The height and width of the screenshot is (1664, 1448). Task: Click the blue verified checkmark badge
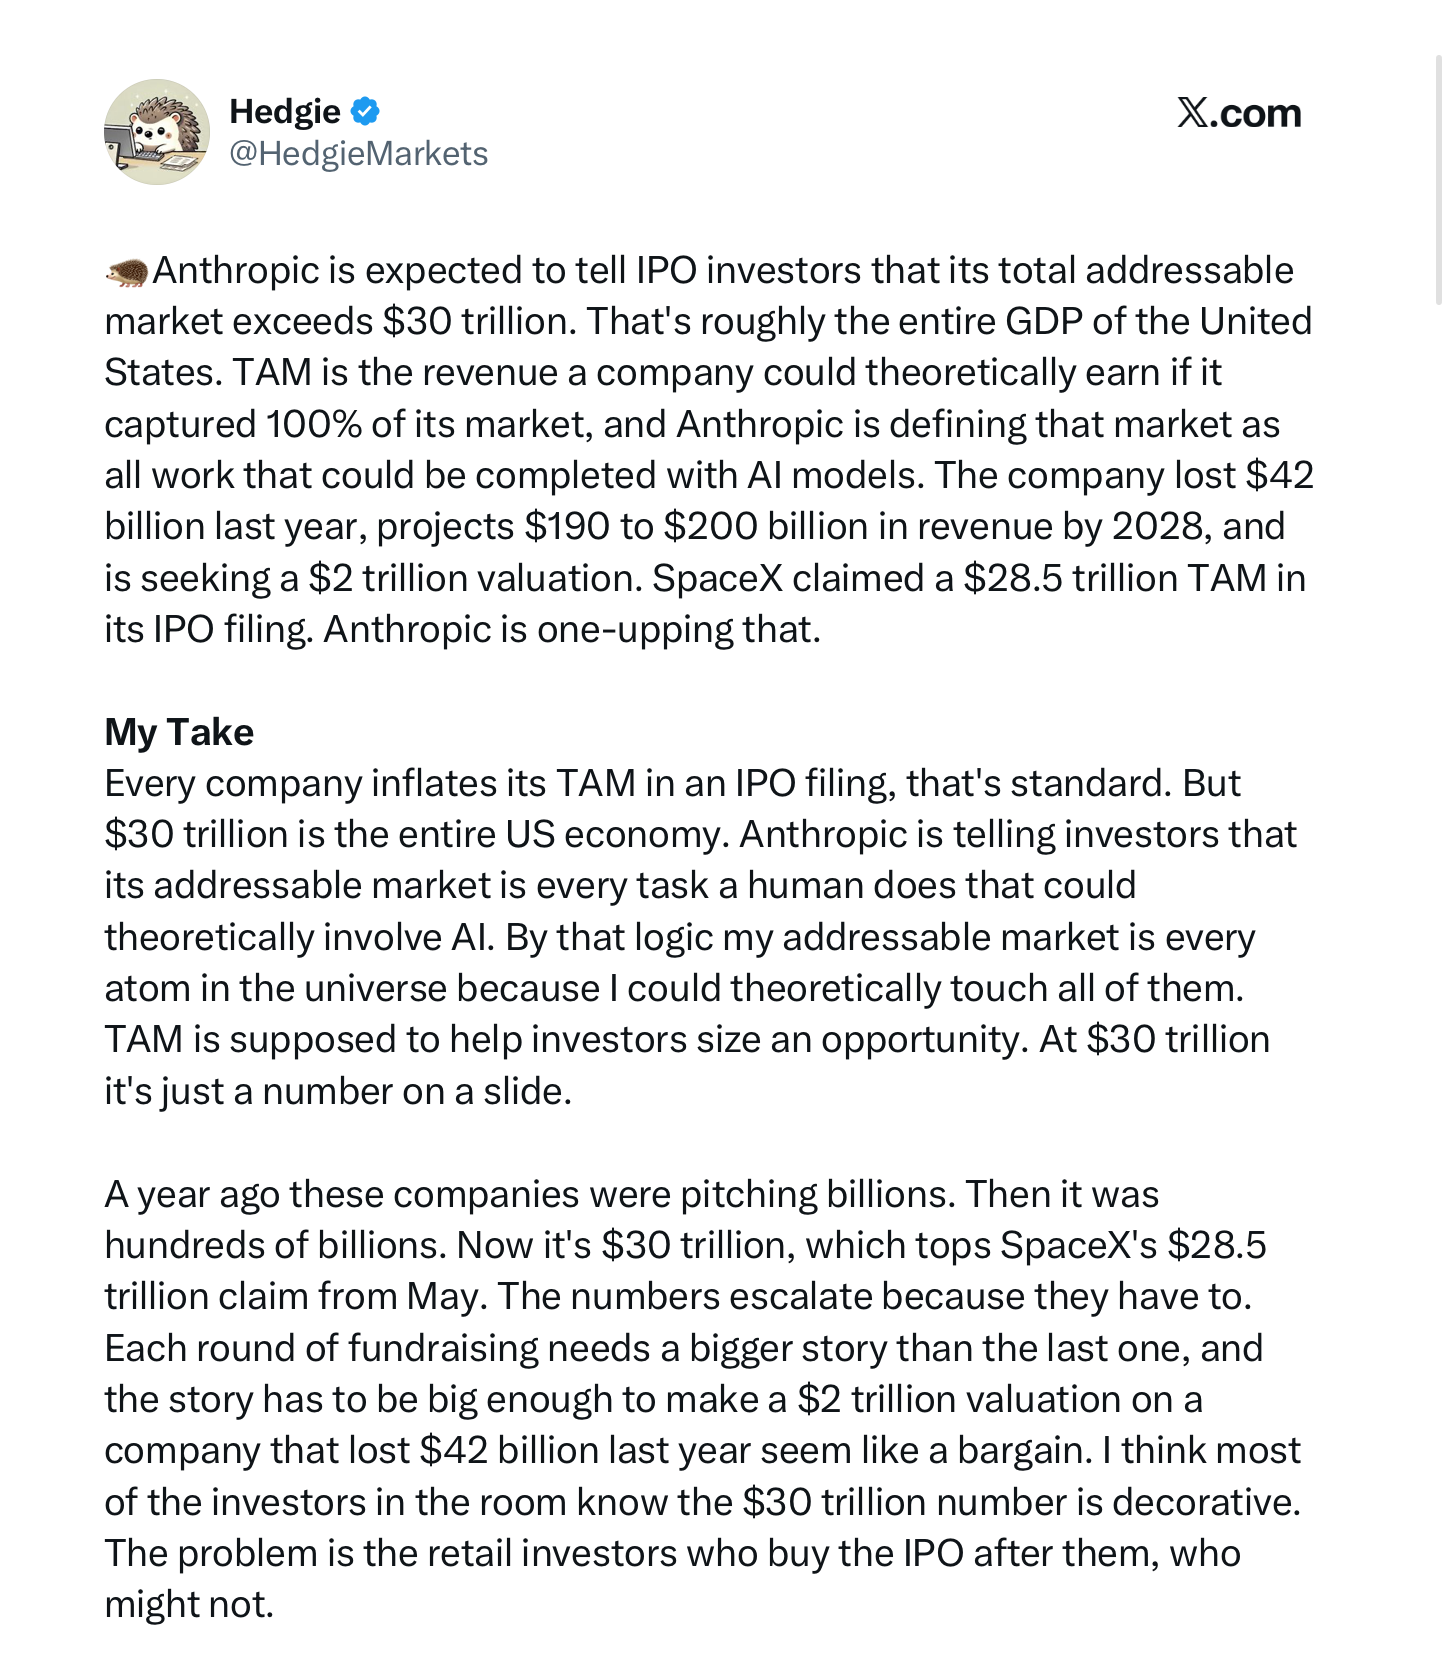tap(366, 111)
